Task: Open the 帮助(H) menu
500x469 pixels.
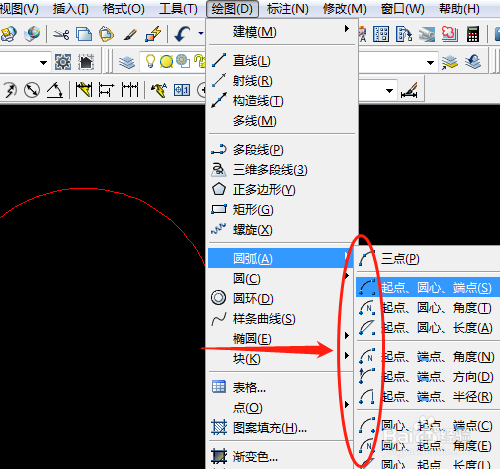Action: point(459,9)
